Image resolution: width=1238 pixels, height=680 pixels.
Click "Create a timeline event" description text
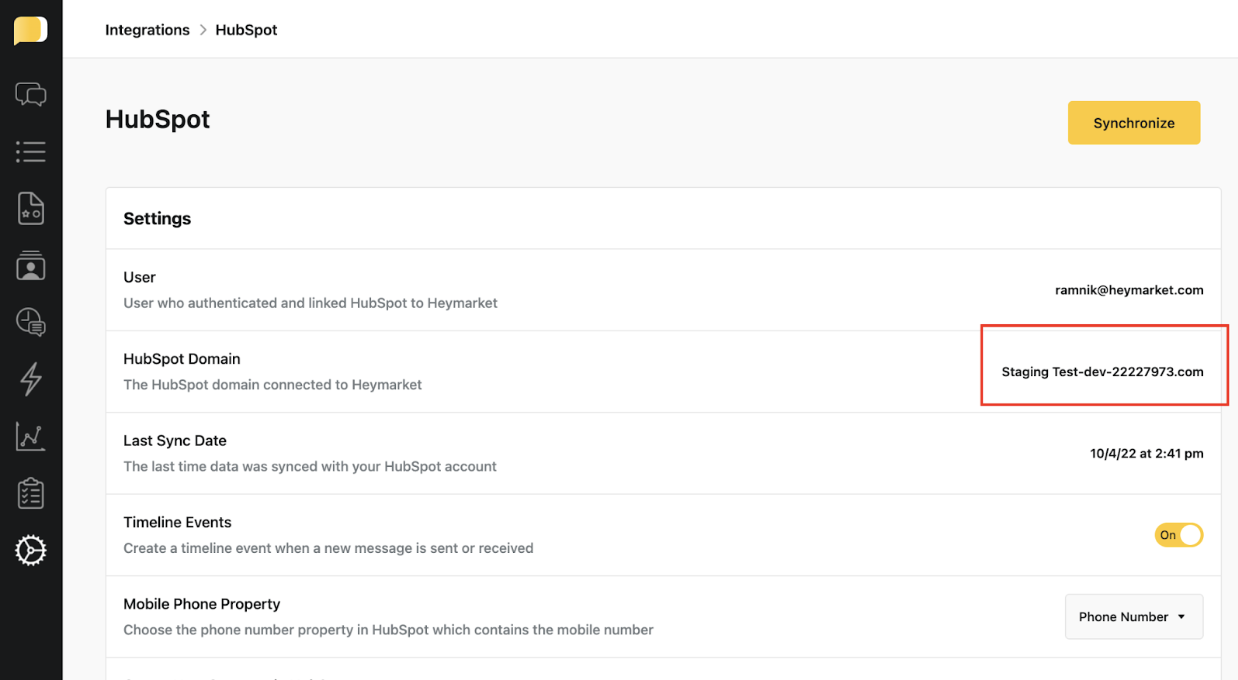click(328, 548)
